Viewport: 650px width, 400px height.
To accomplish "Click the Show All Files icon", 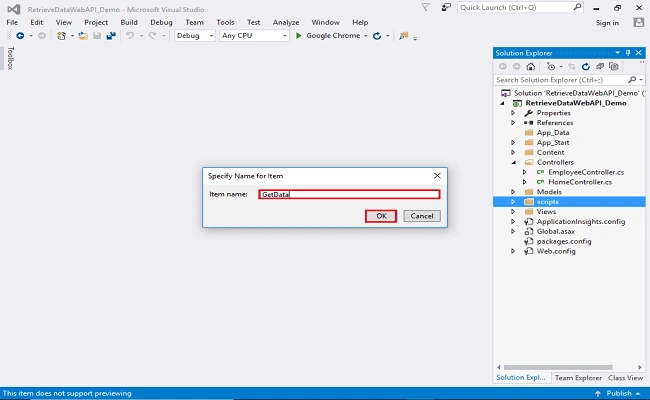I will [614, 66].
